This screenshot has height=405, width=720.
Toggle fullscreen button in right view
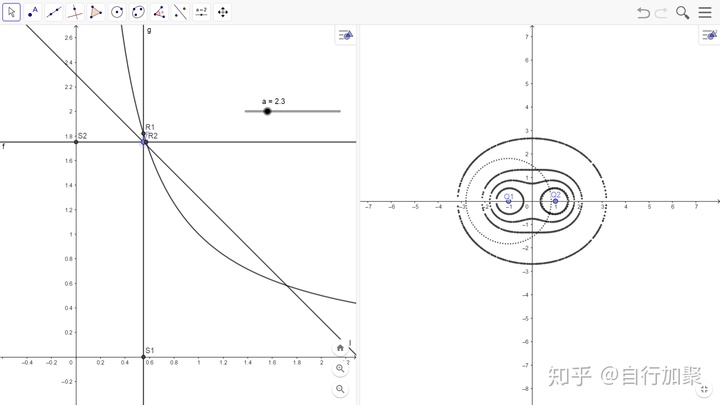704,389
